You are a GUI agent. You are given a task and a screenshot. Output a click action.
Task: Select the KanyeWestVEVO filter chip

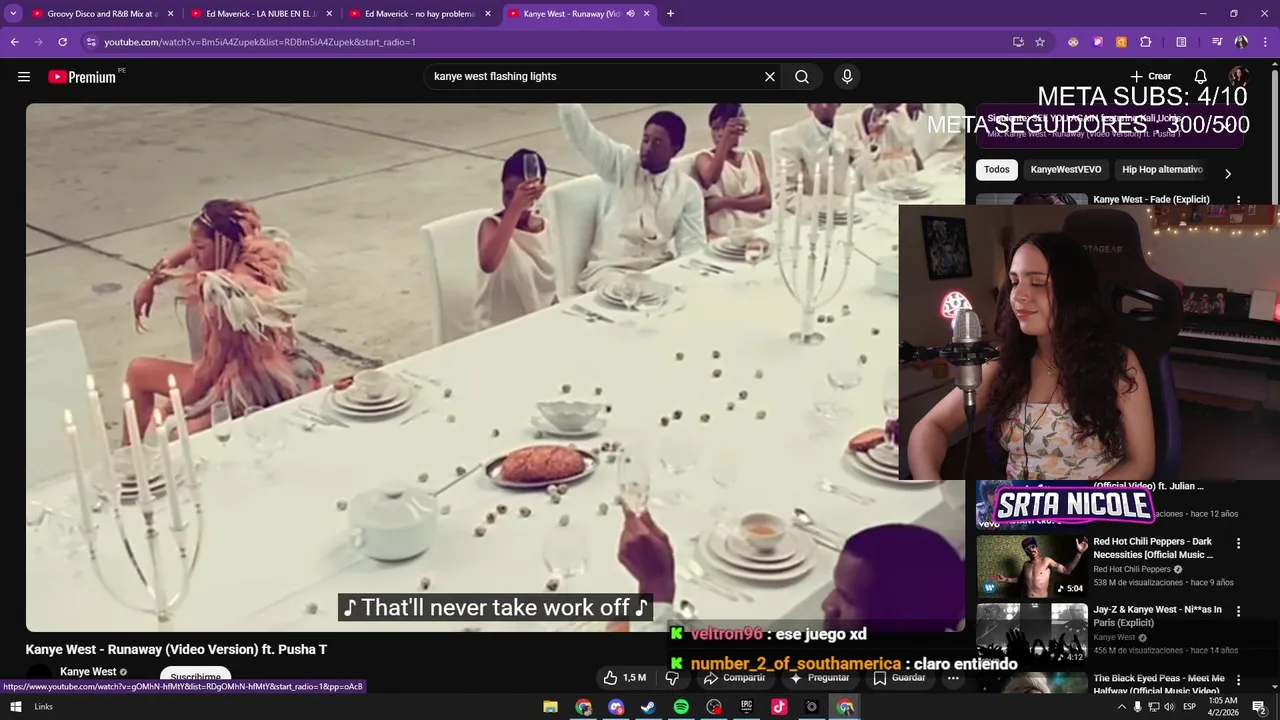tap(1066, 170)
